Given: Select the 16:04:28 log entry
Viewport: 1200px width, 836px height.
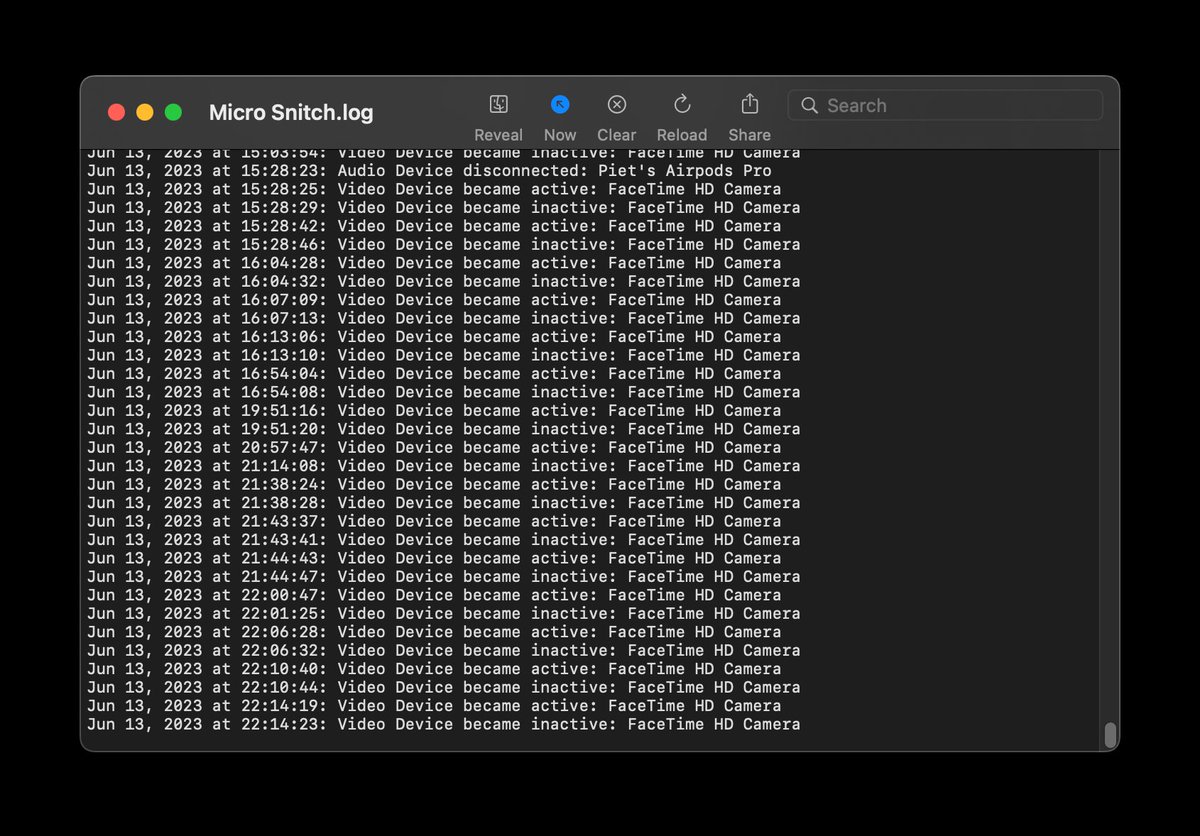Looking at the screenshot, I should [434, 263].
